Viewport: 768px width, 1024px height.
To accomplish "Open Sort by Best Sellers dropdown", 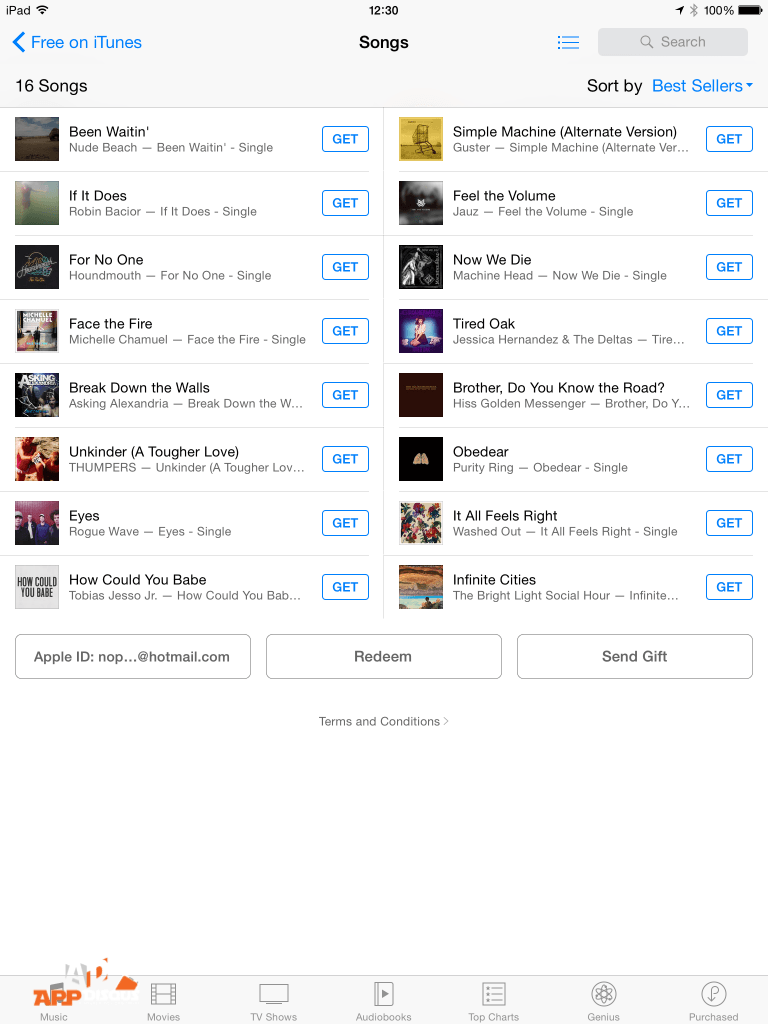I will click(702, 86).
